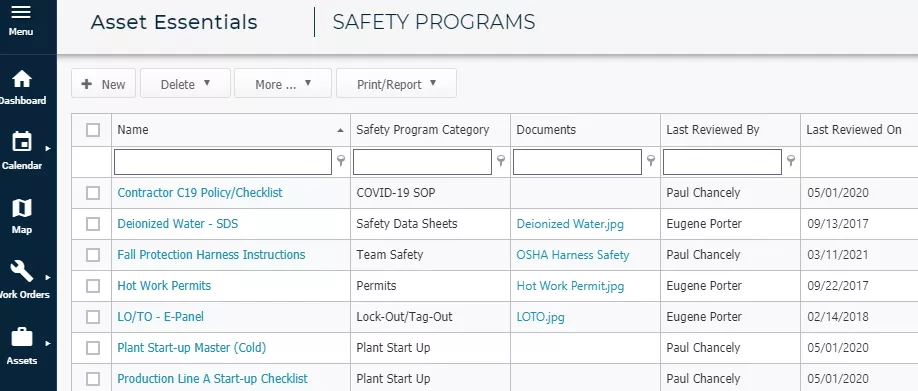Click the 03/11/2021 date cell
918x391 pixels.
[x=837, y=255]
